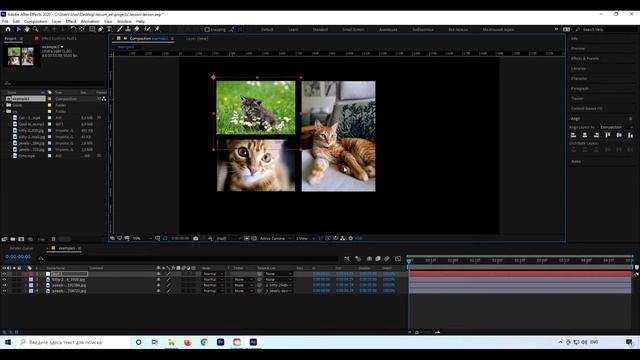Screen dimensions: 640x360
Task: Click the Motion Blur enable icon in timeline
Action: pyautogui.click(x=387, y=259)
